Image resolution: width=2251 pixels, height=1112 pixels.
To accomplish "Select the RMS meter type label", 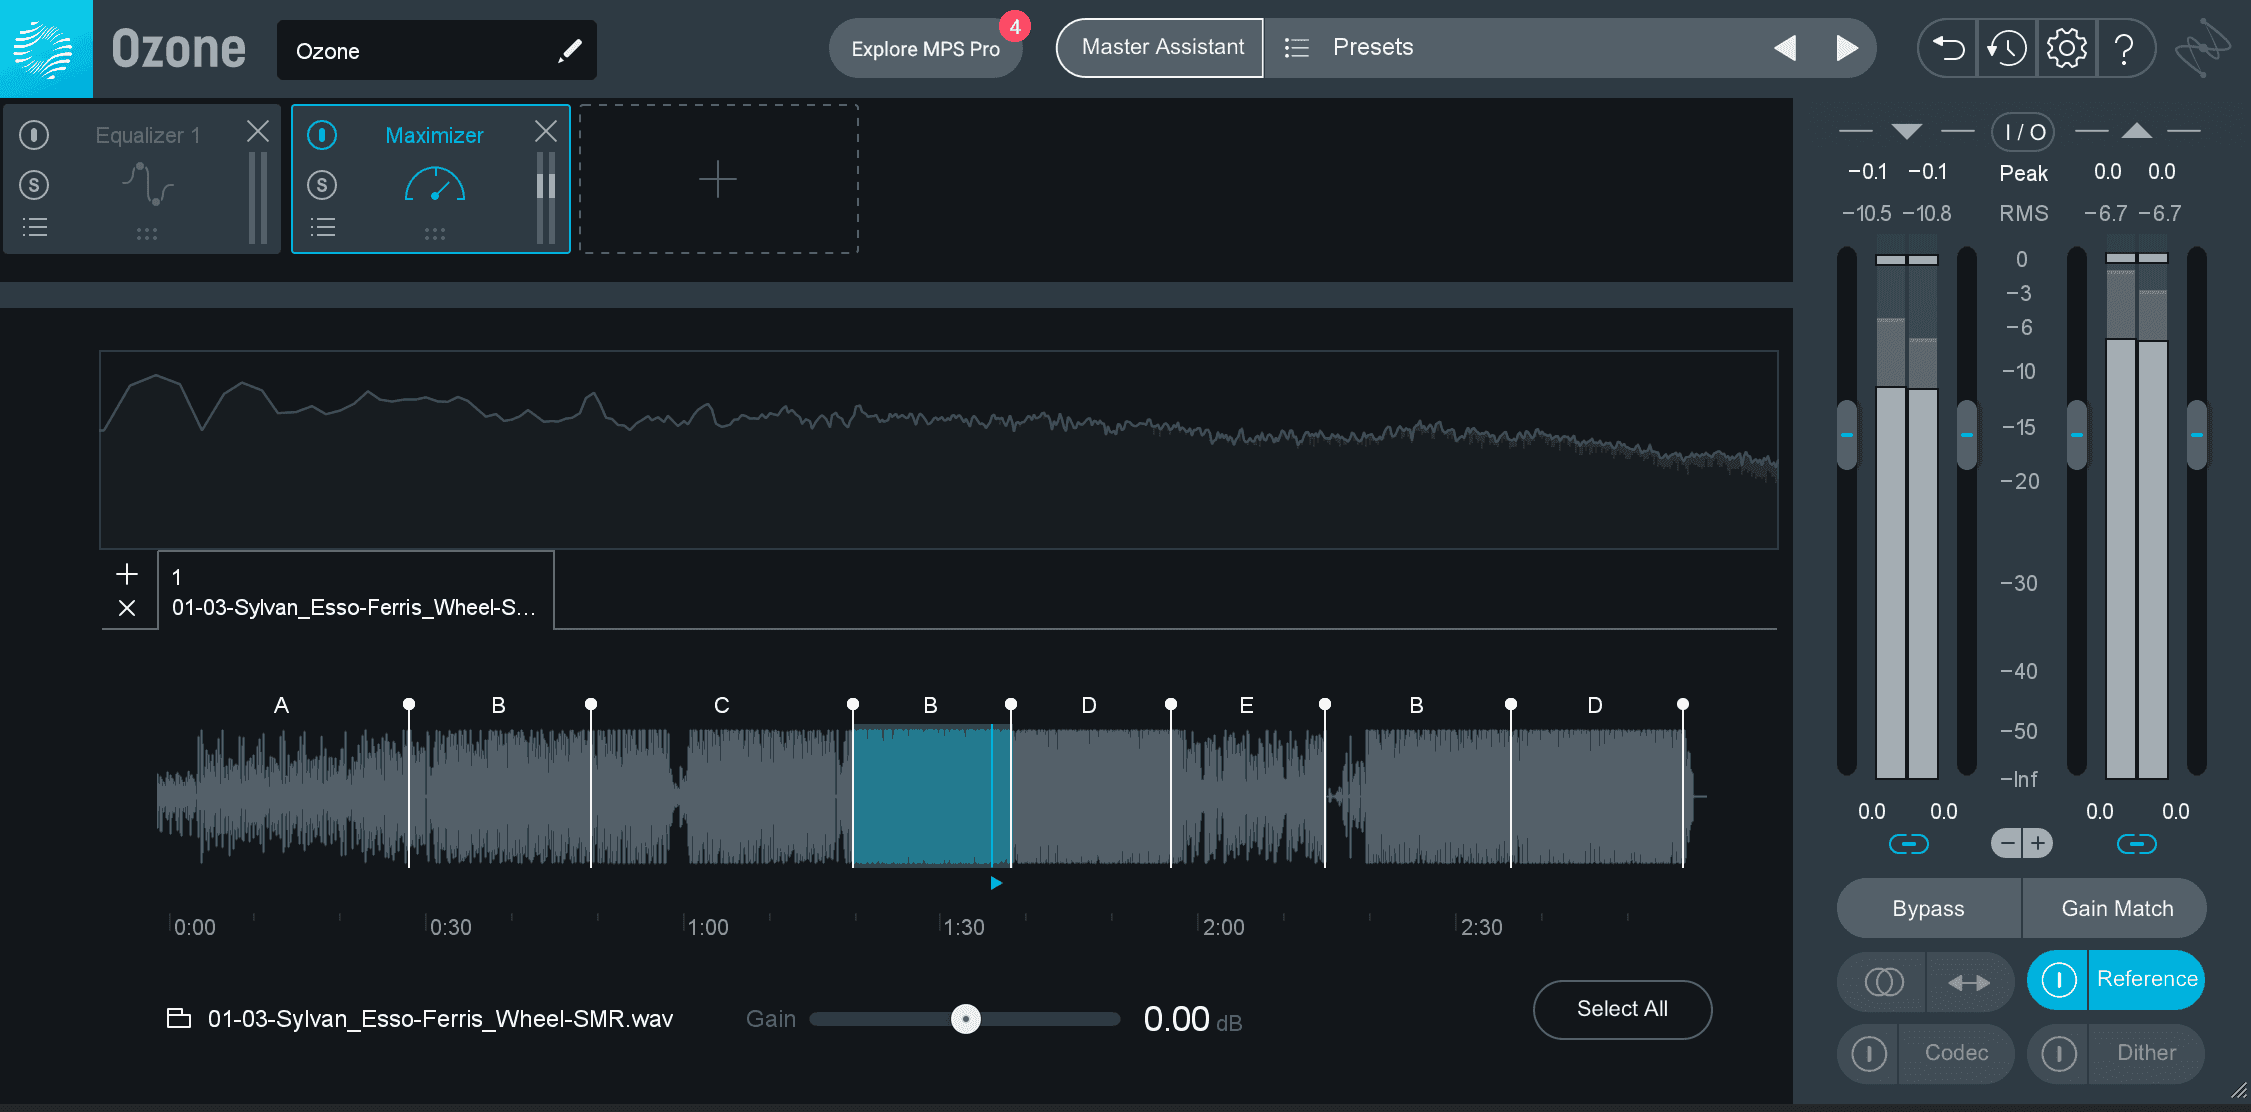I will [2023, 213].
